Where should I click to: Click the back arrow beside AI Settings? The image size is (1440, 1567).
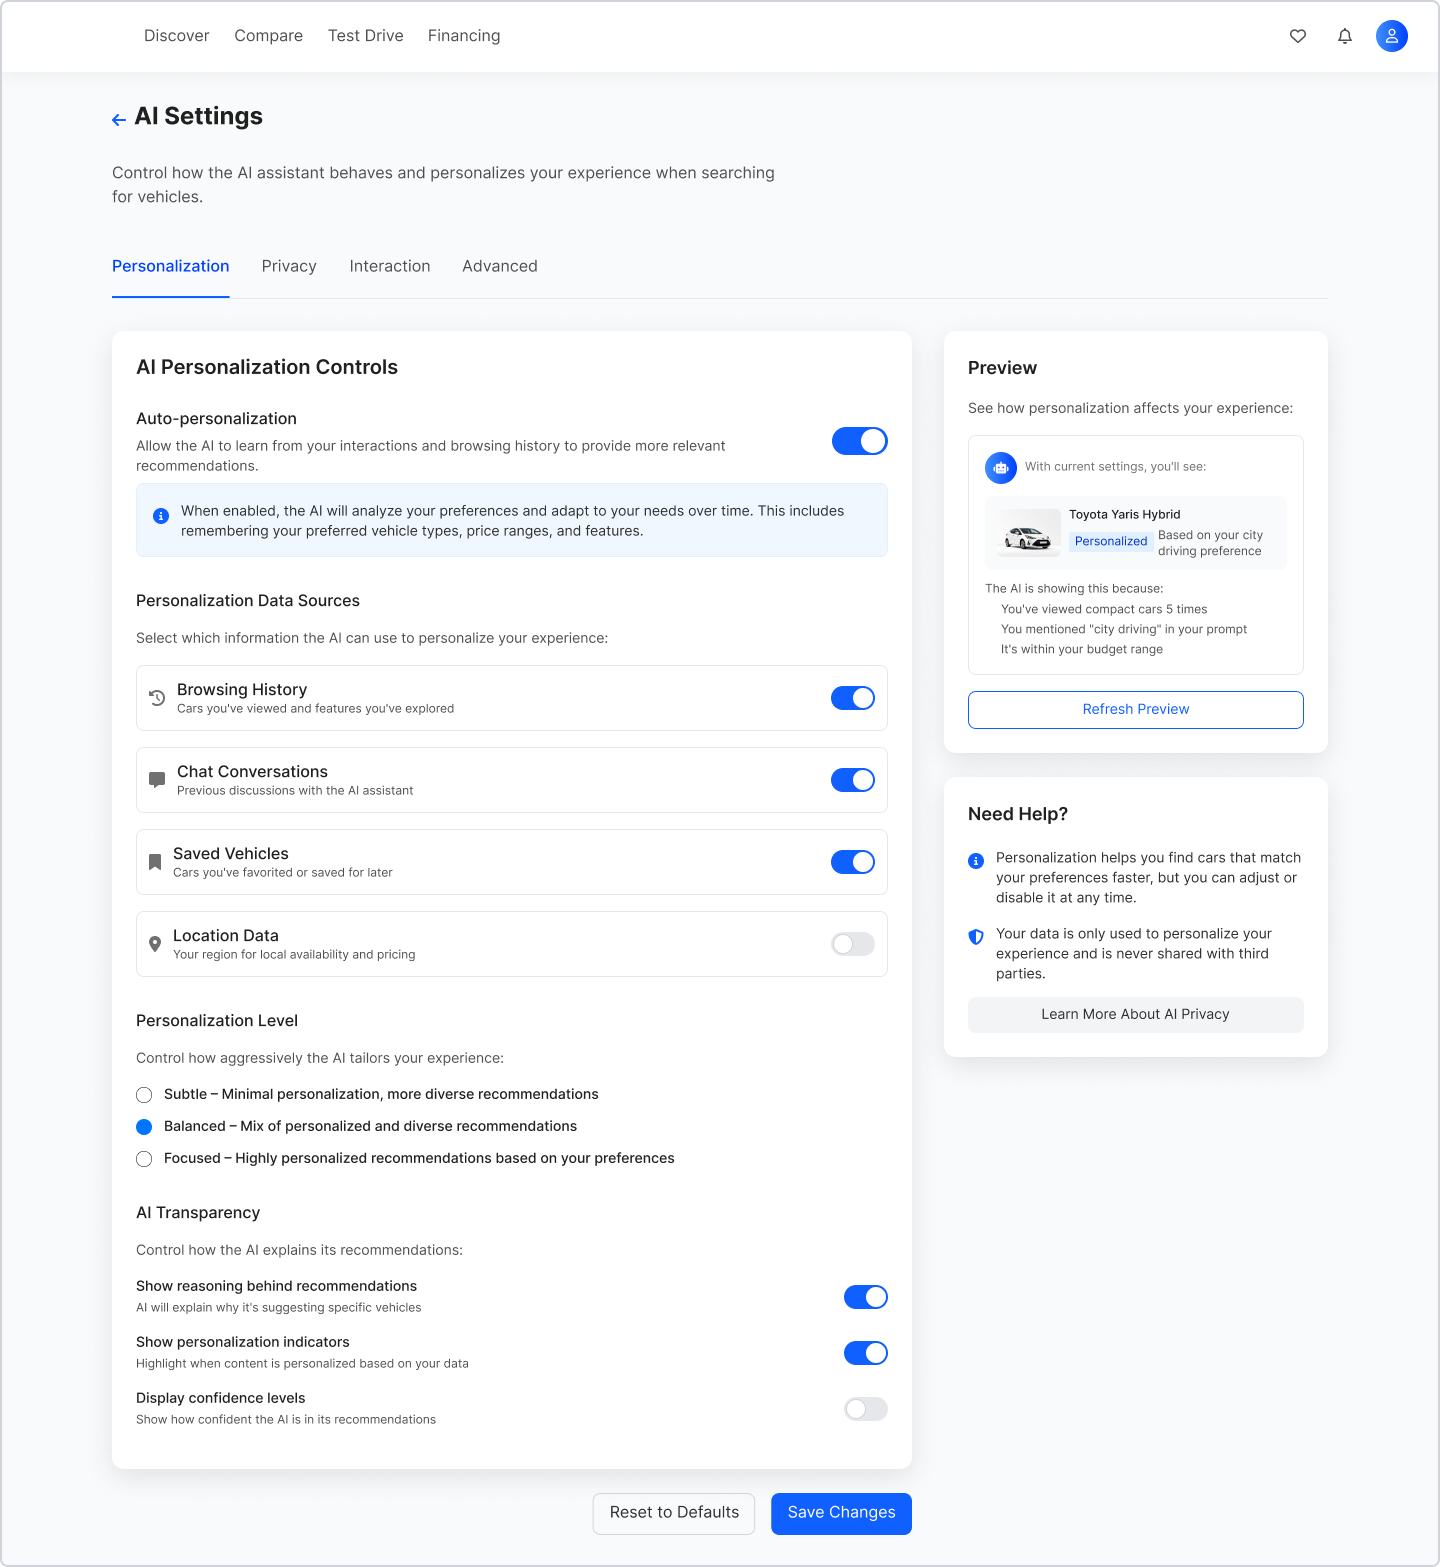point(119,120)
